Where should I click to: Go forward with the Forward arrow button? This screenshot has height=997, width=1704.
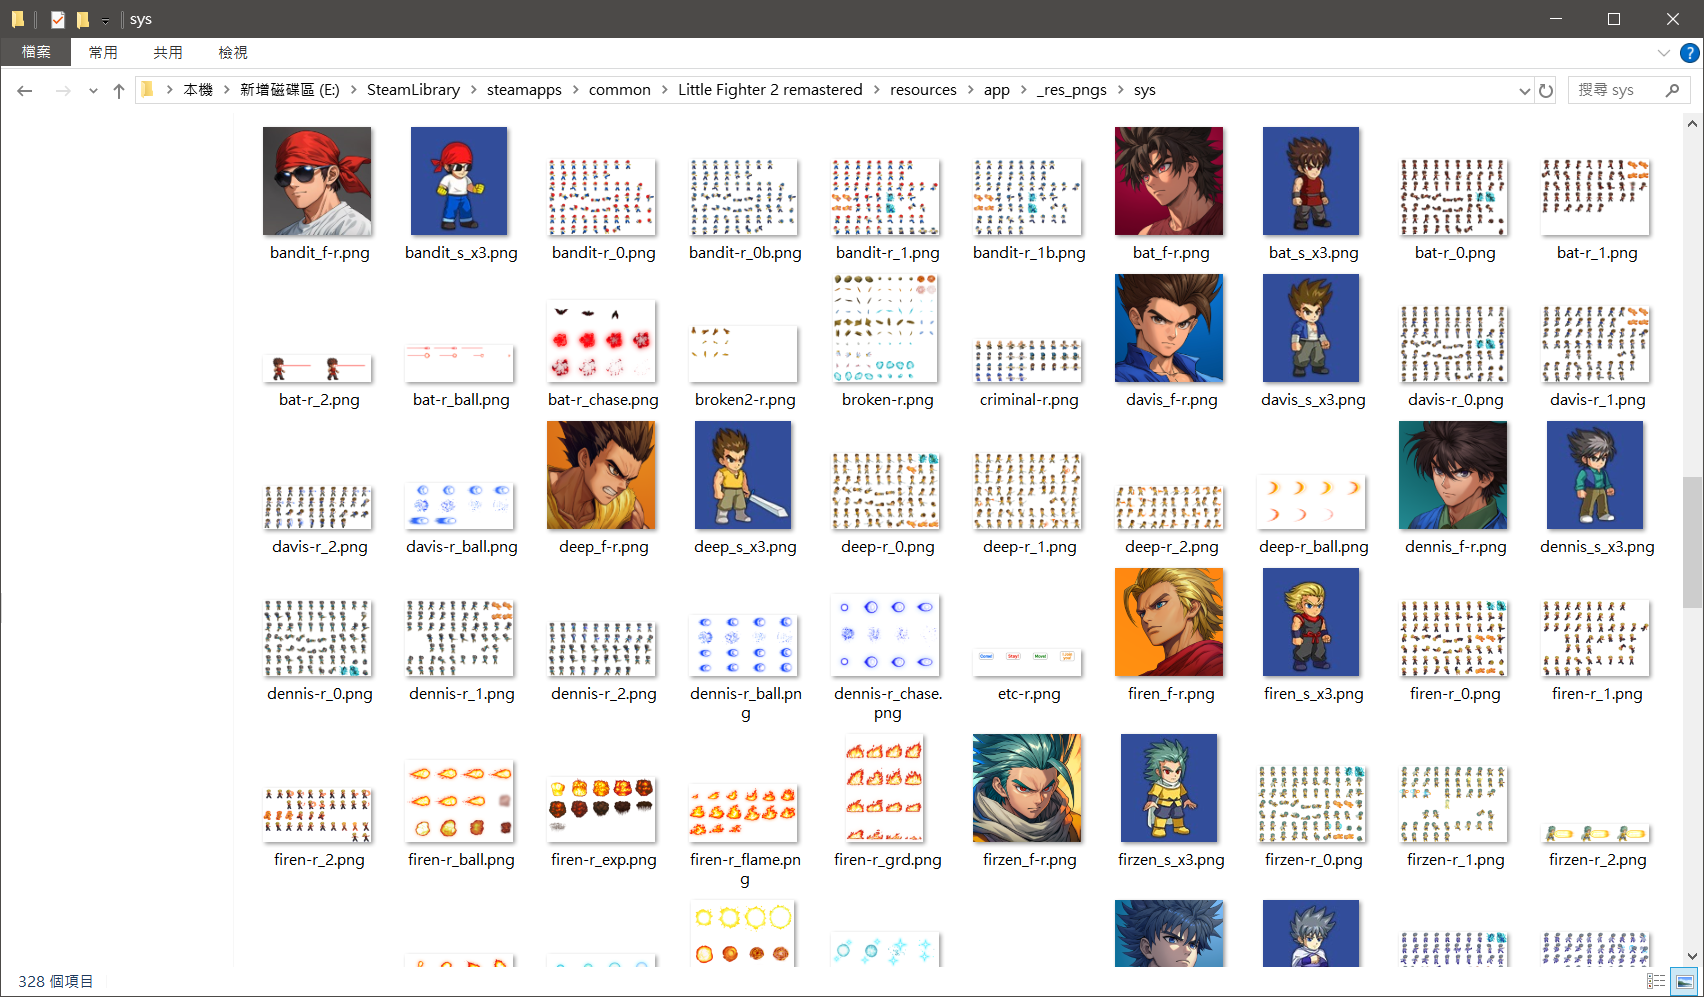63,91
